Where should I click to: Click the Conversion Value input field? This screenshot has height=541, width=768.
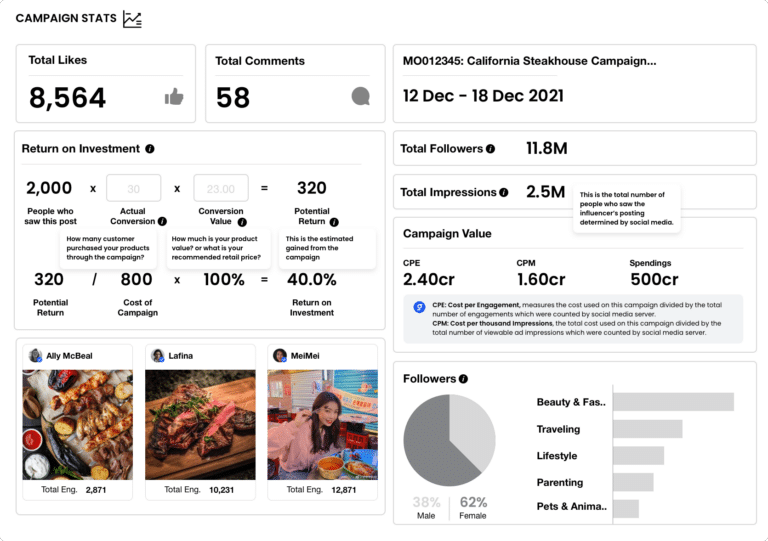(221, 188)
